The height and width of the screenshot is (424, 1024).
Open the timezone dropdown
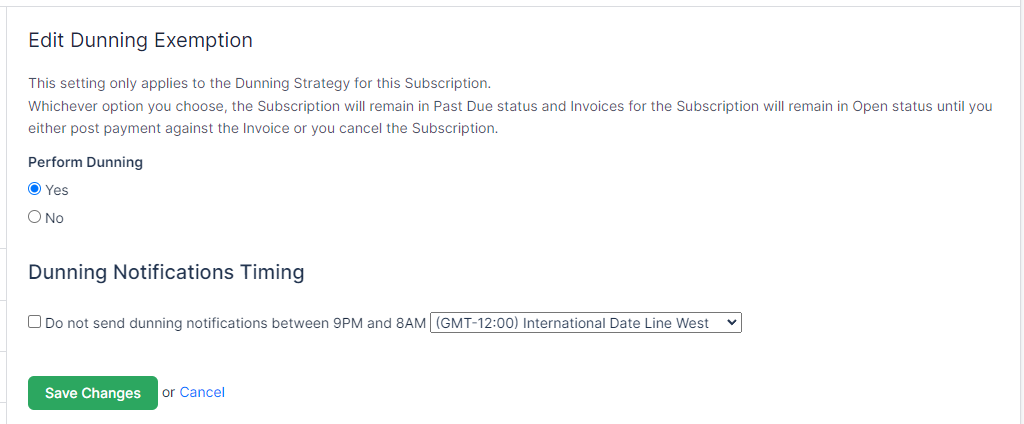pos(585,323)
